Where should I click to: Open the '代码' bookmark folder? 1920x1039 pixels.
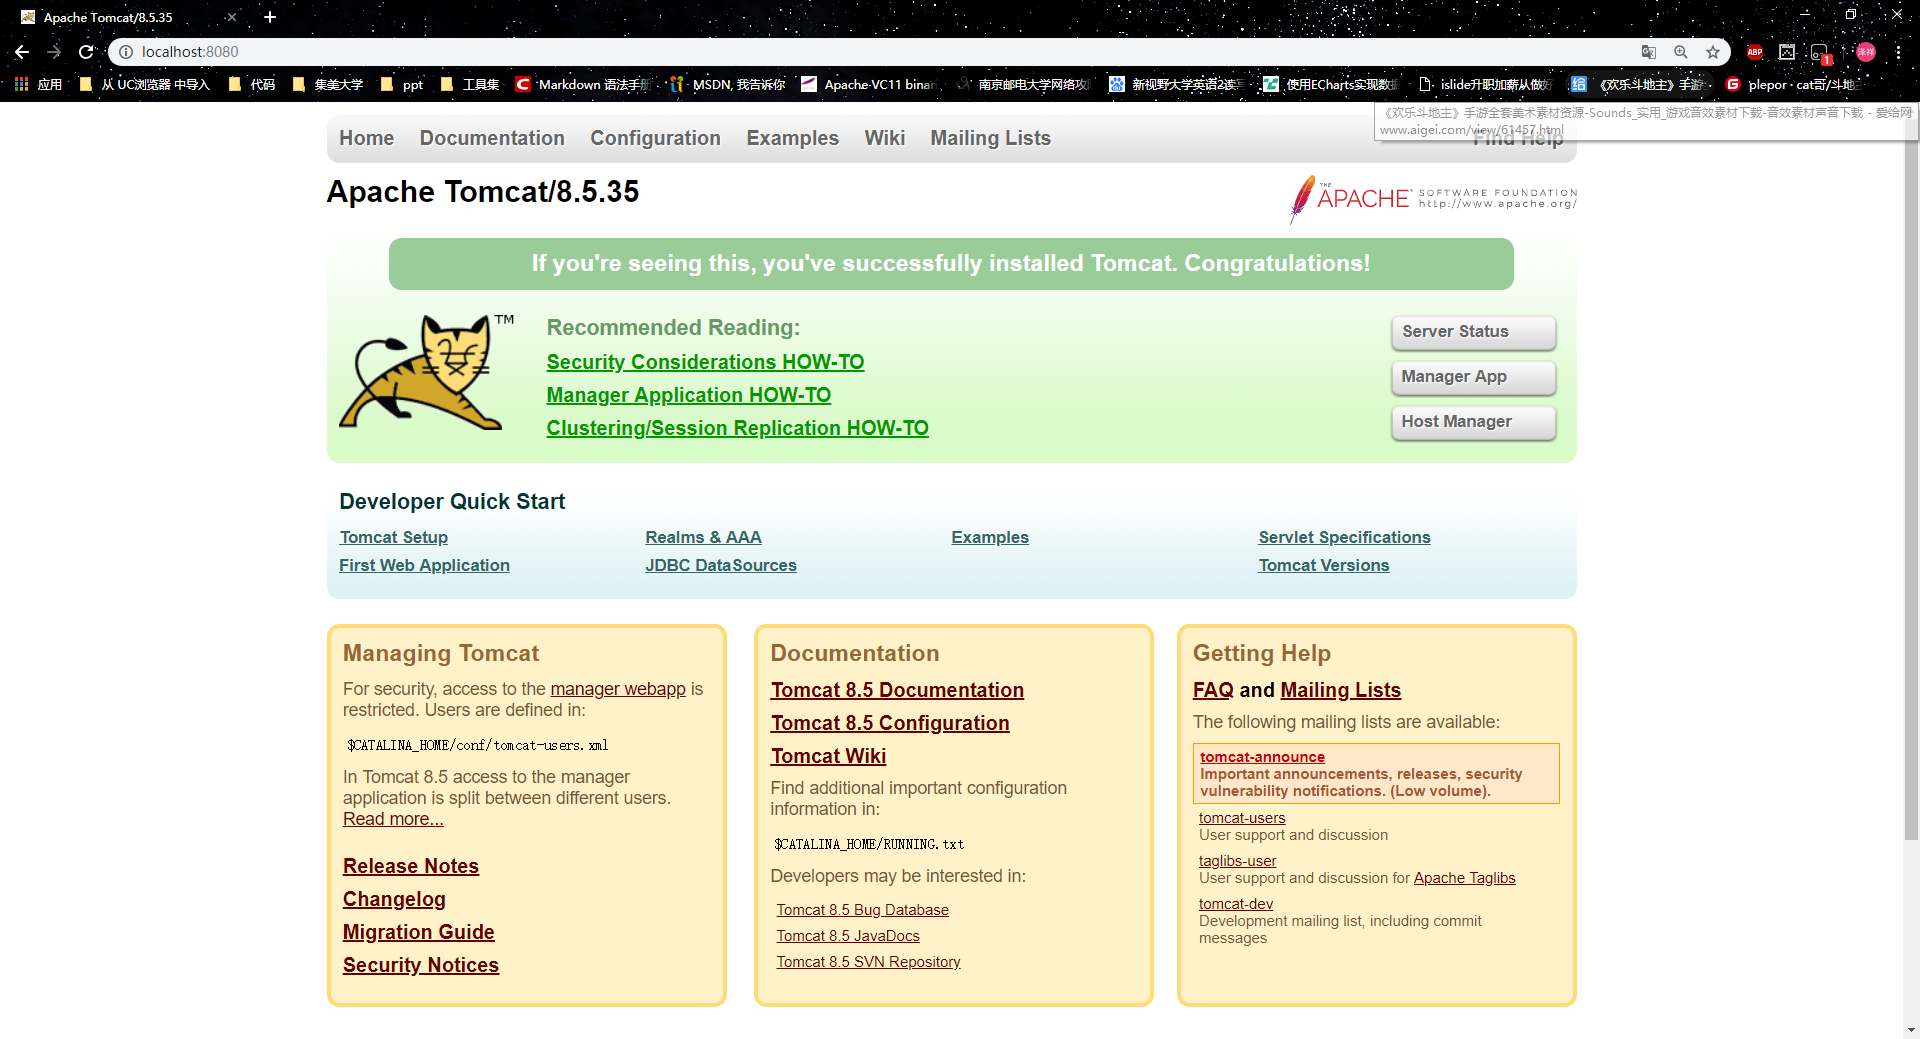[251, 84]
